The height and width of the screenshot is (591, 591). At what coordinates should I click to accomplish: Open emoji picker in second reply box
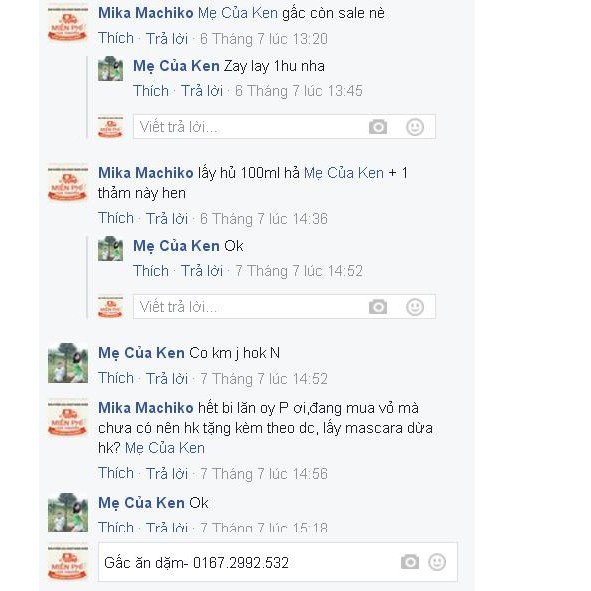click(x=415, y=307)
